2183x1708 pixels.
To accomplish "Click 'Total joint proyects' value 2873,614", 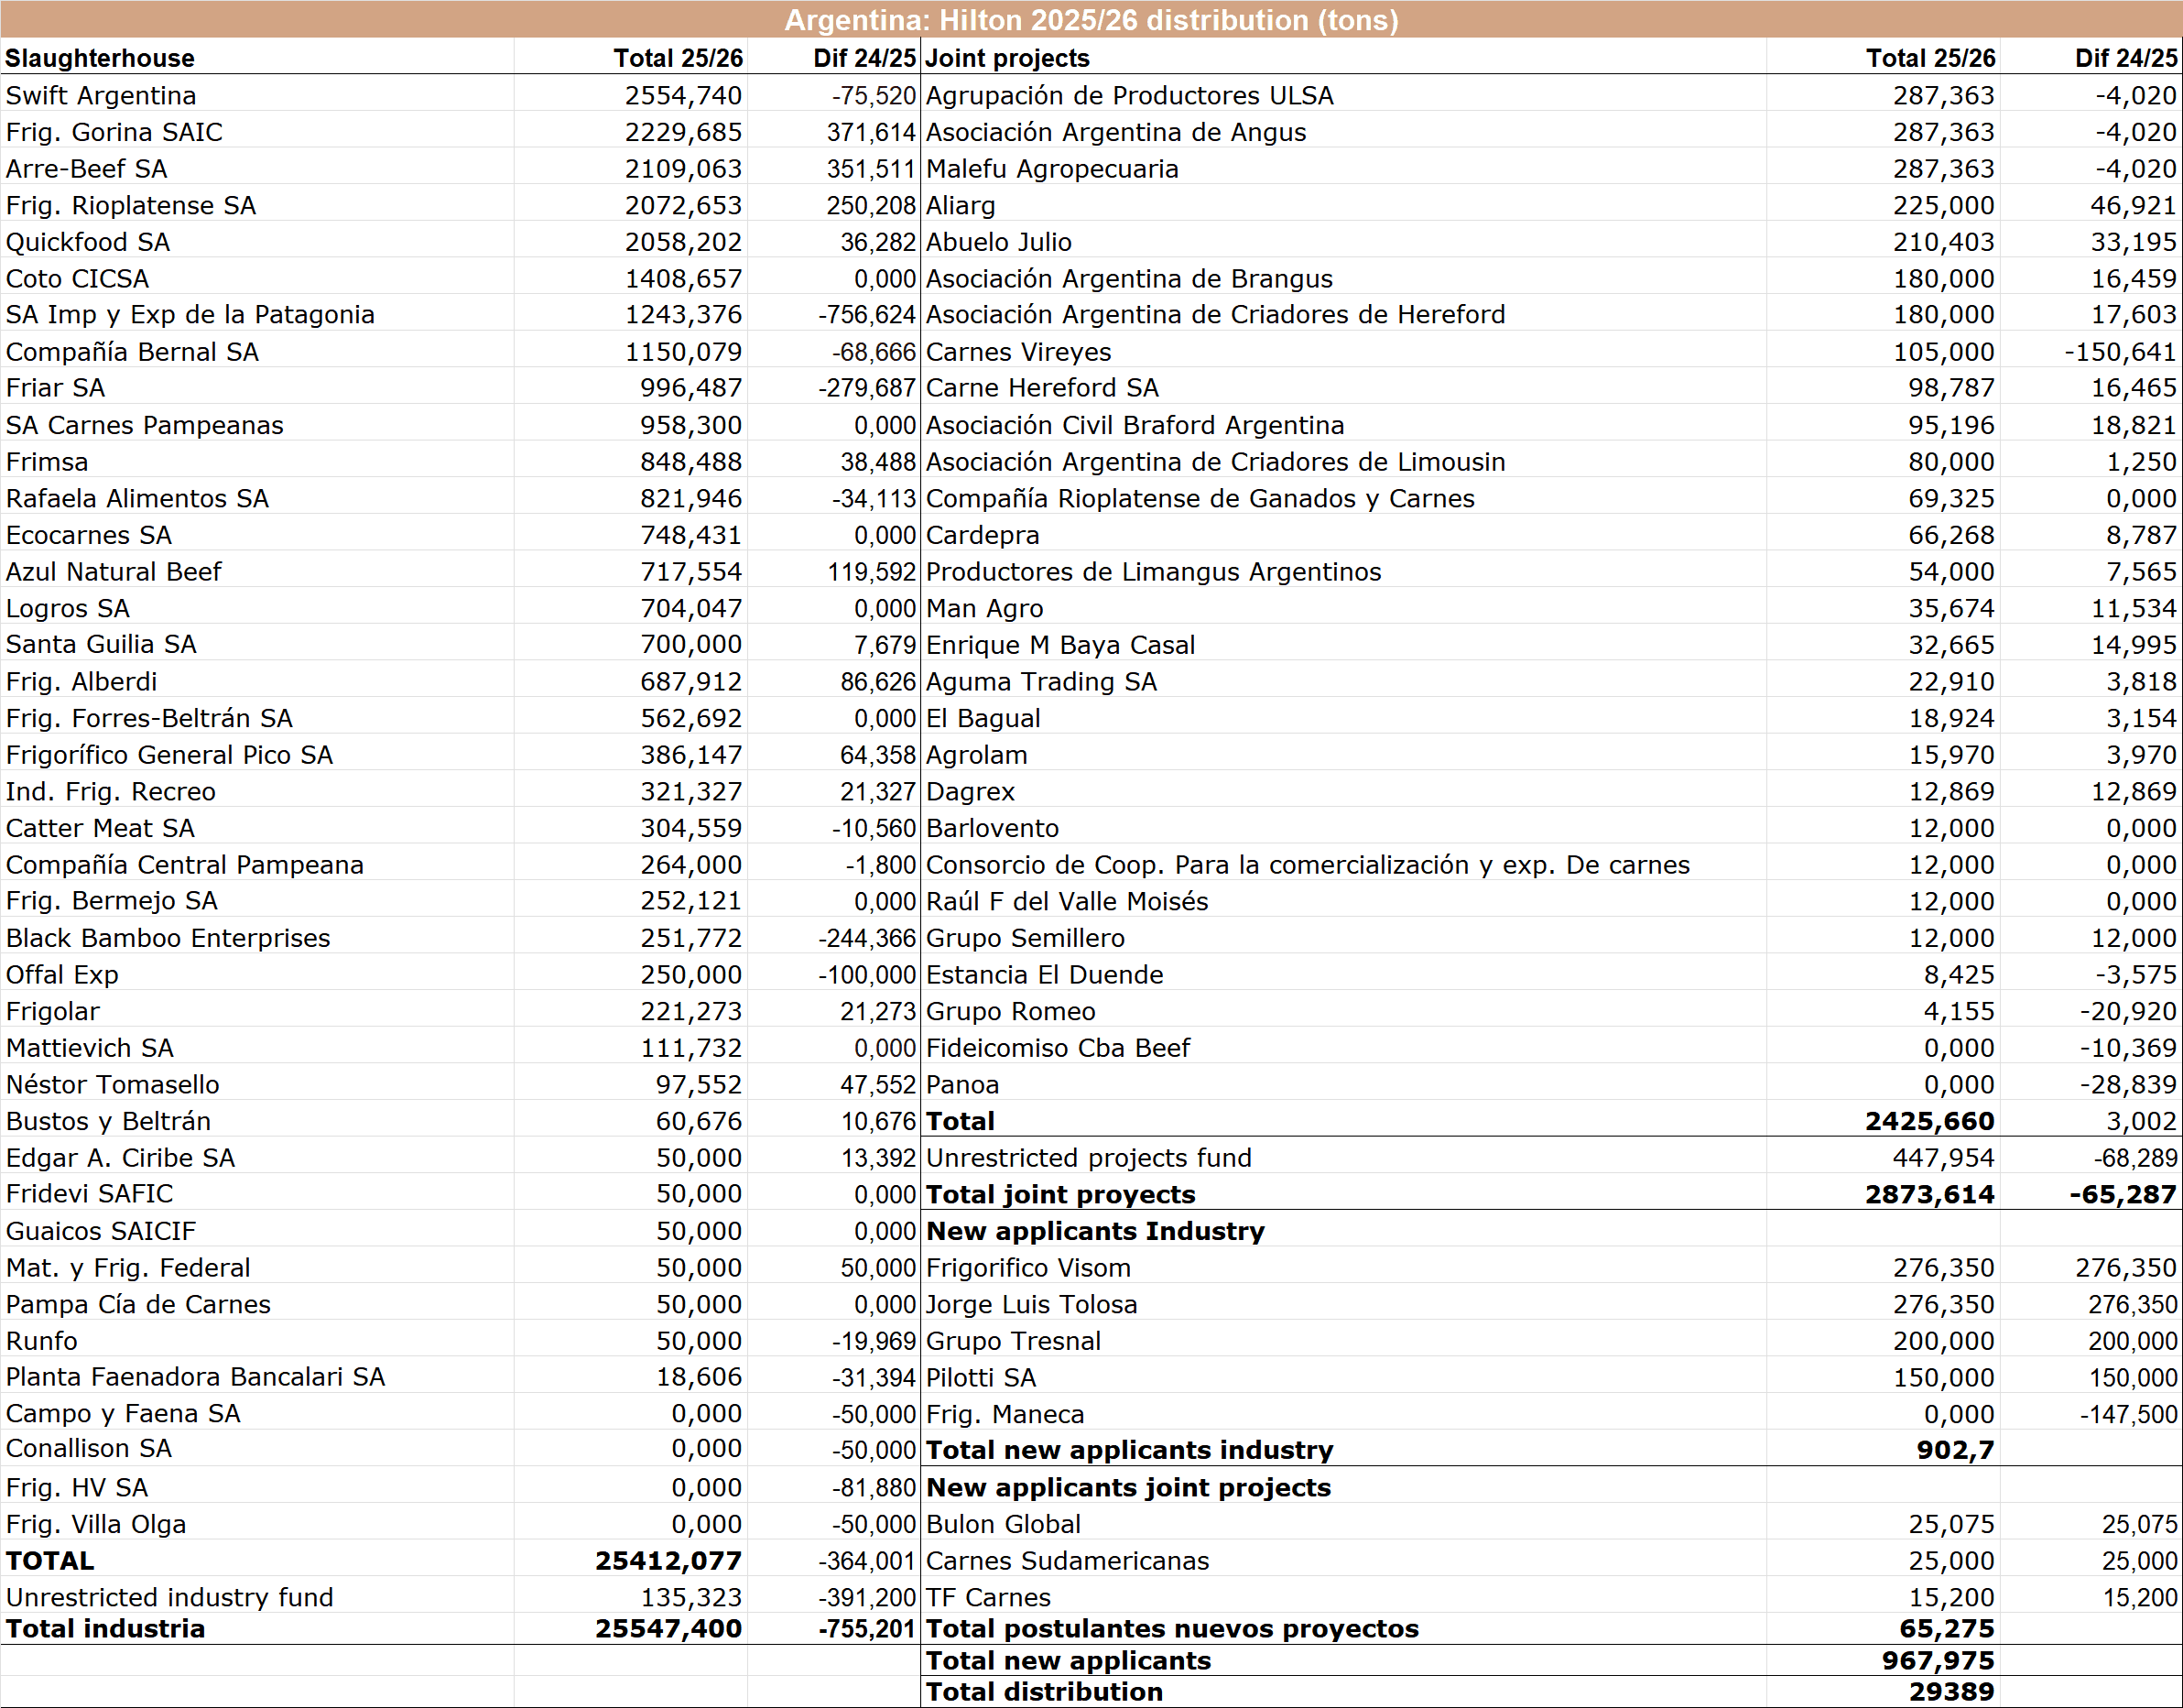I will click(x=1929, y=1194).
